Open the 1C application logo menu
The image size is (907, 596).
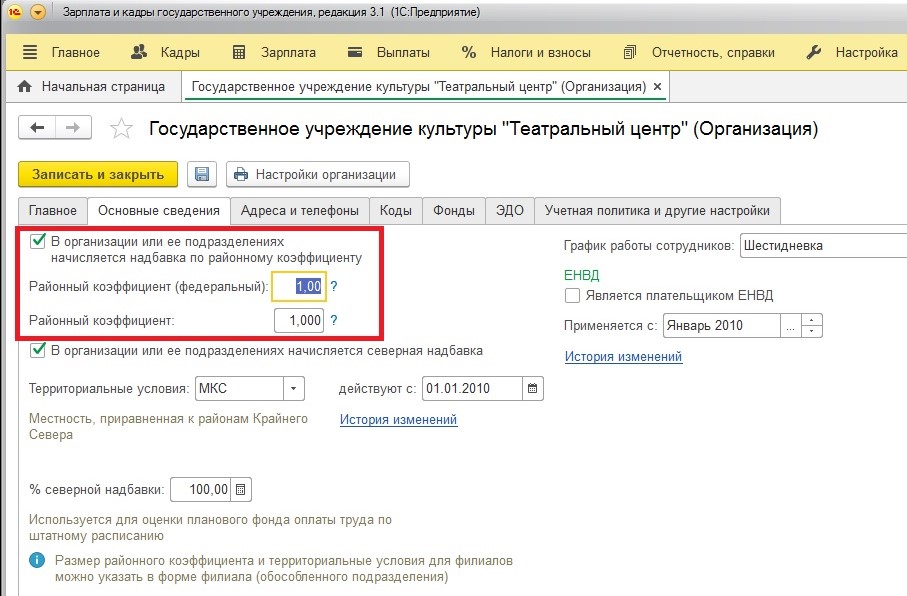pyautogui.click(x=14, y=11)
